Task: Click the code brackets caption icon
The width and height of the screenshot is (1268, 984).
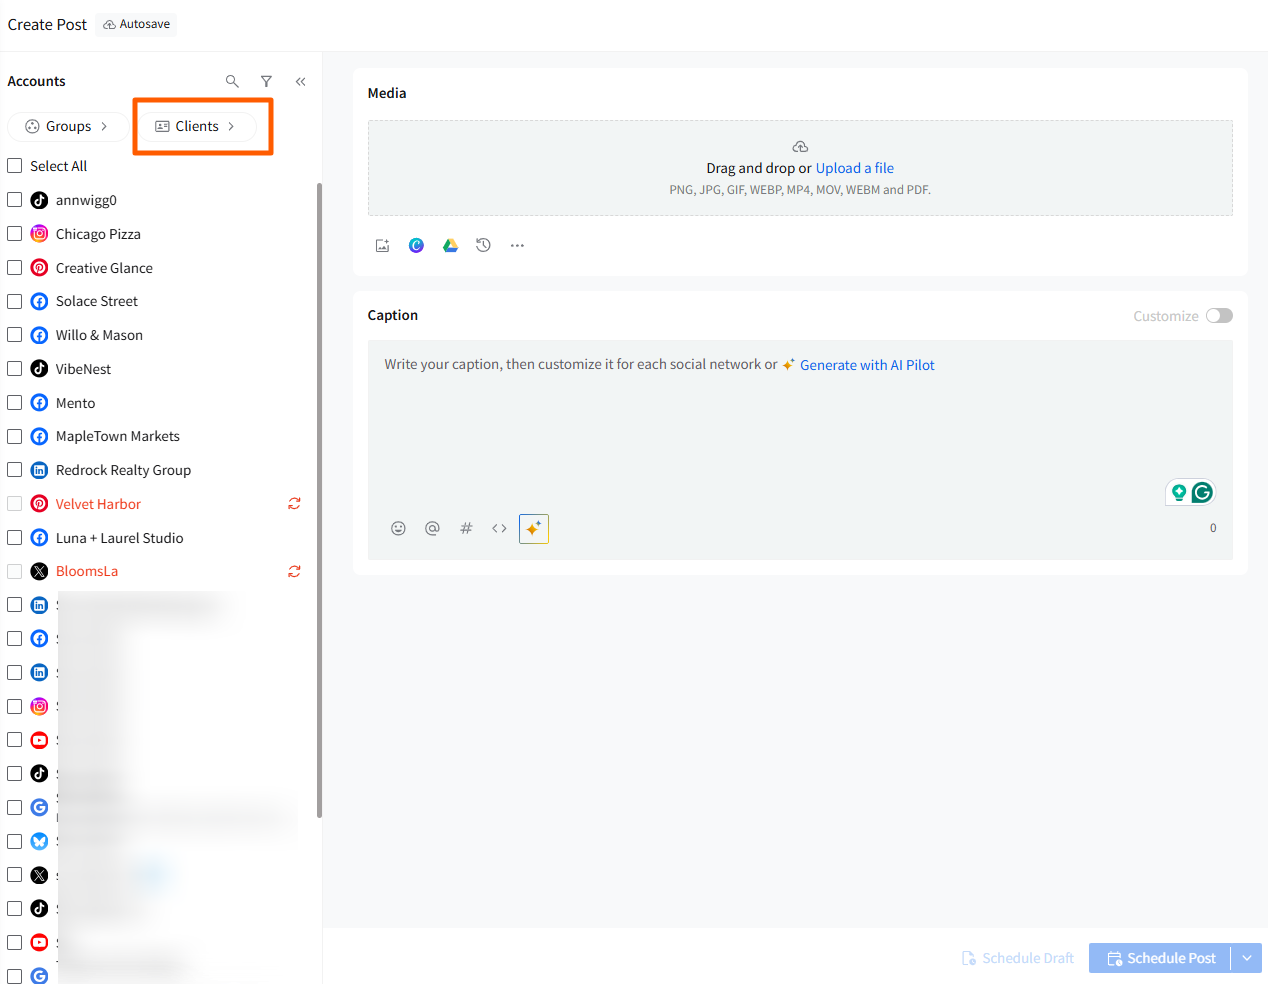Action: coord(499,528)
